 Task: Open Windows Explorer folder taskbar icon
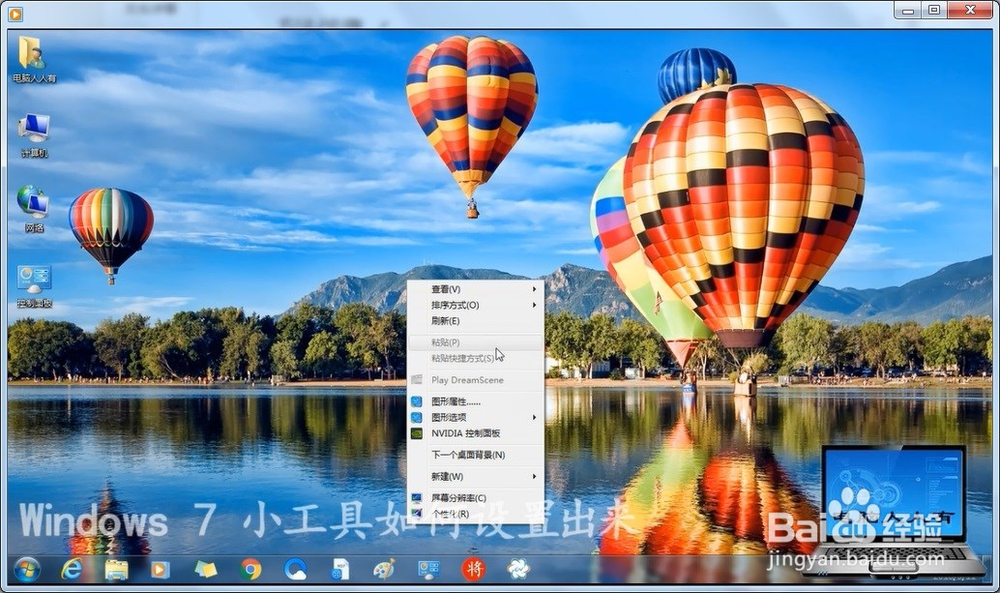point(116,569)
